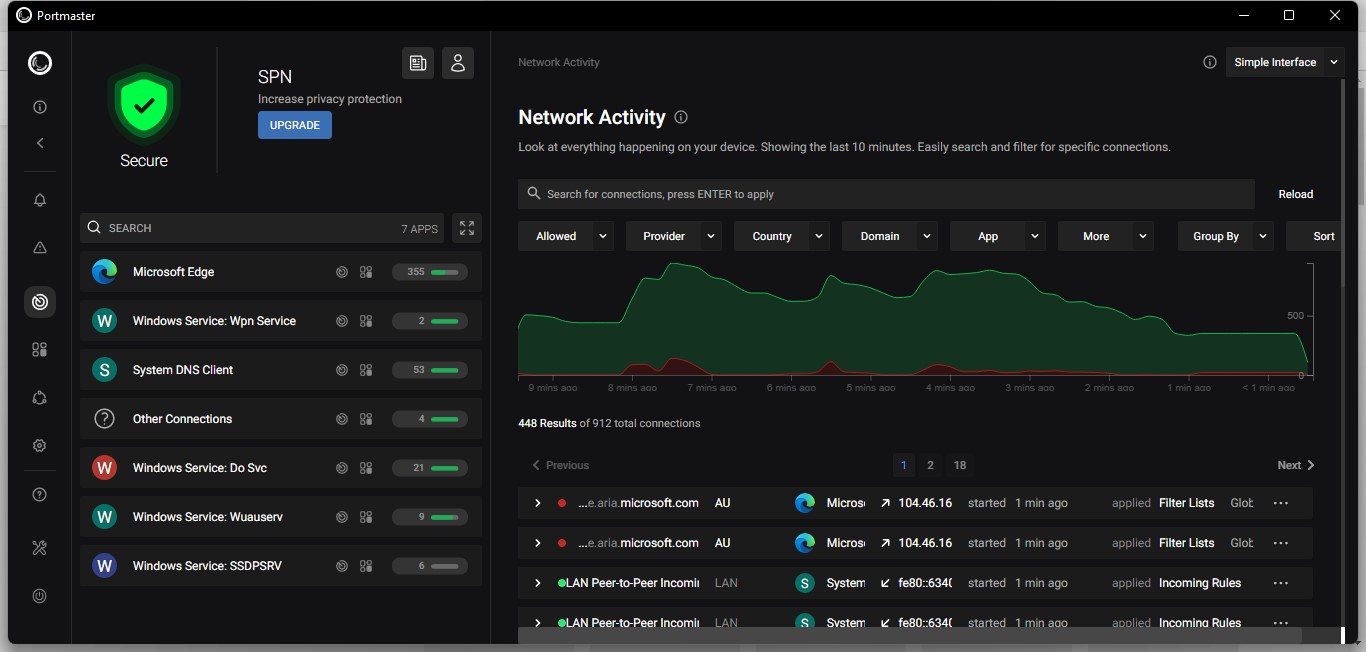The height and width of the screenshot is (652, 1366).
Task: Go to results page 1
Action: click(x=903, y=465)
